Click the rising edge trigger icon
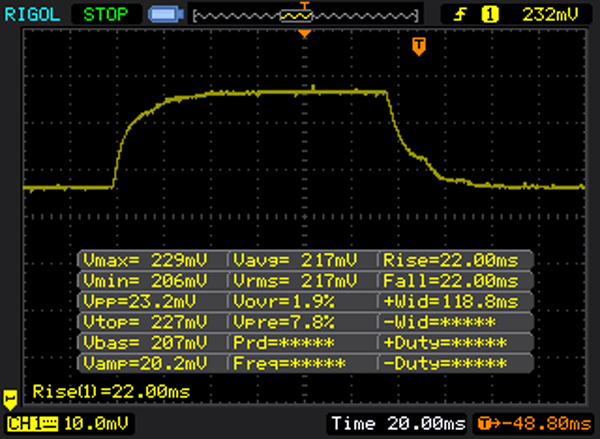 [460, 15]
